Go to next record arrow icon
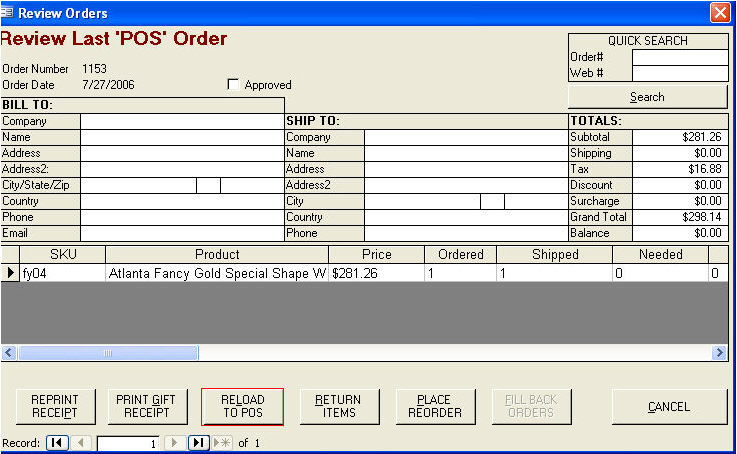Screen dimensions: 737x454 pos(174,443)
